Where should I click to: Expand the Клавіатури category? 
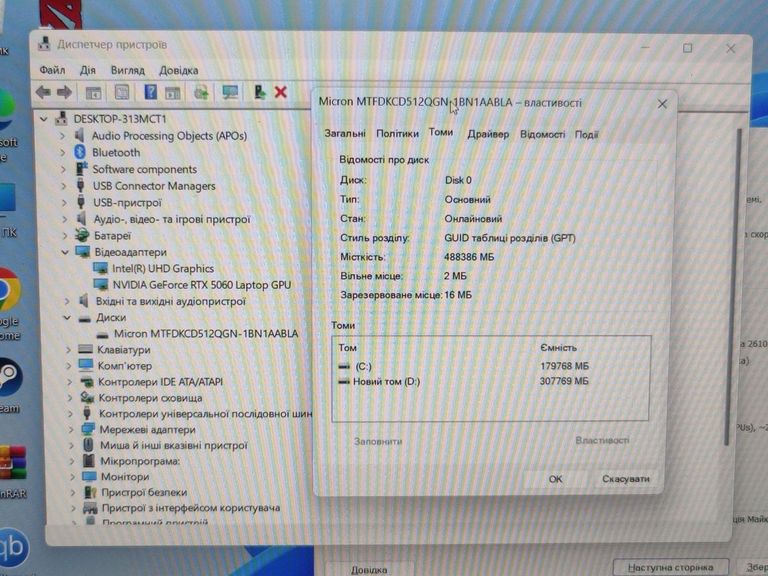point(69,350)
